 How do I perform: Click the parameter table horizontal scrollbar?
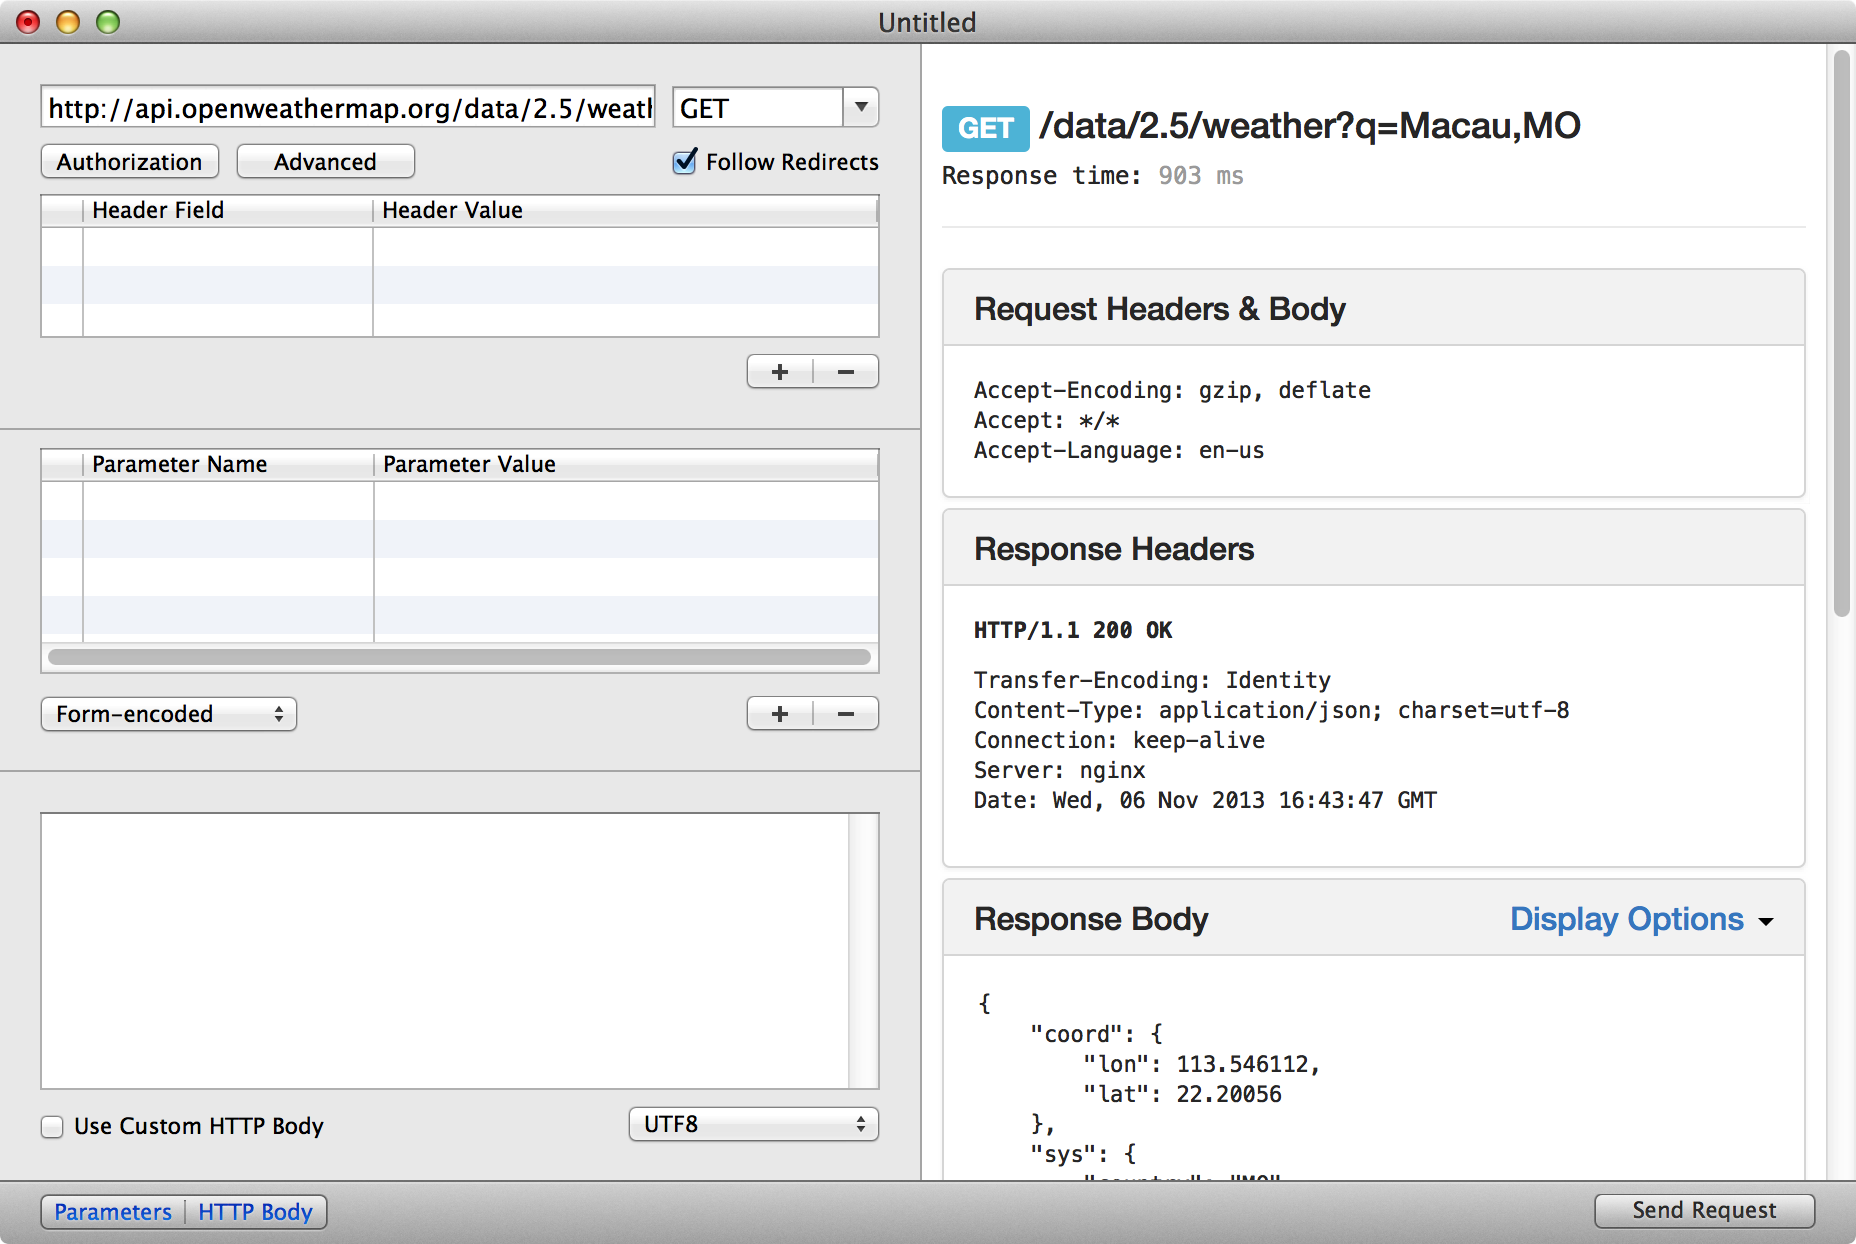click(x=459, y=657)
